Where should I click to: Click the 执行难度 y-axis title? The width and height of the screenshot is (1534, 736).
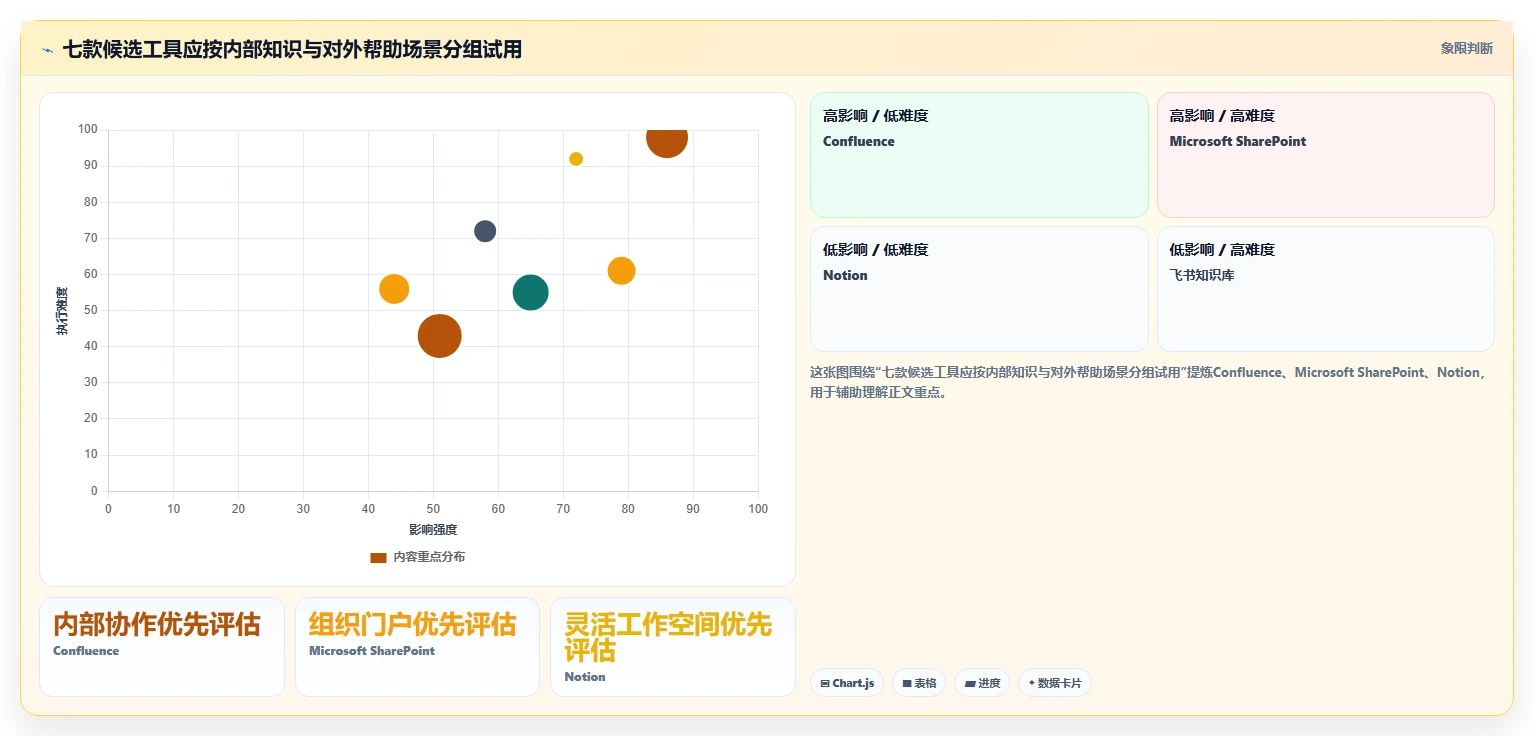point(62,311)
